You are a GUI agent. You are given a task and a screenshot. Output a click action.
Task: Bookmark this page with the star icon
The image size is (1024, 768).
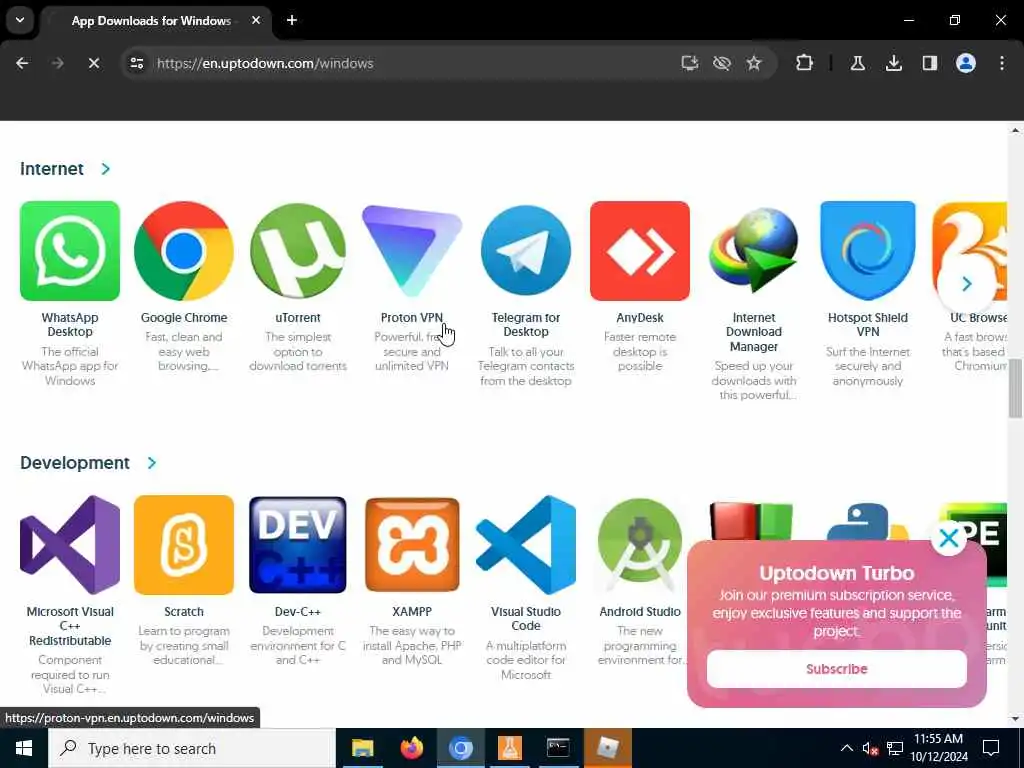(754, 63)
